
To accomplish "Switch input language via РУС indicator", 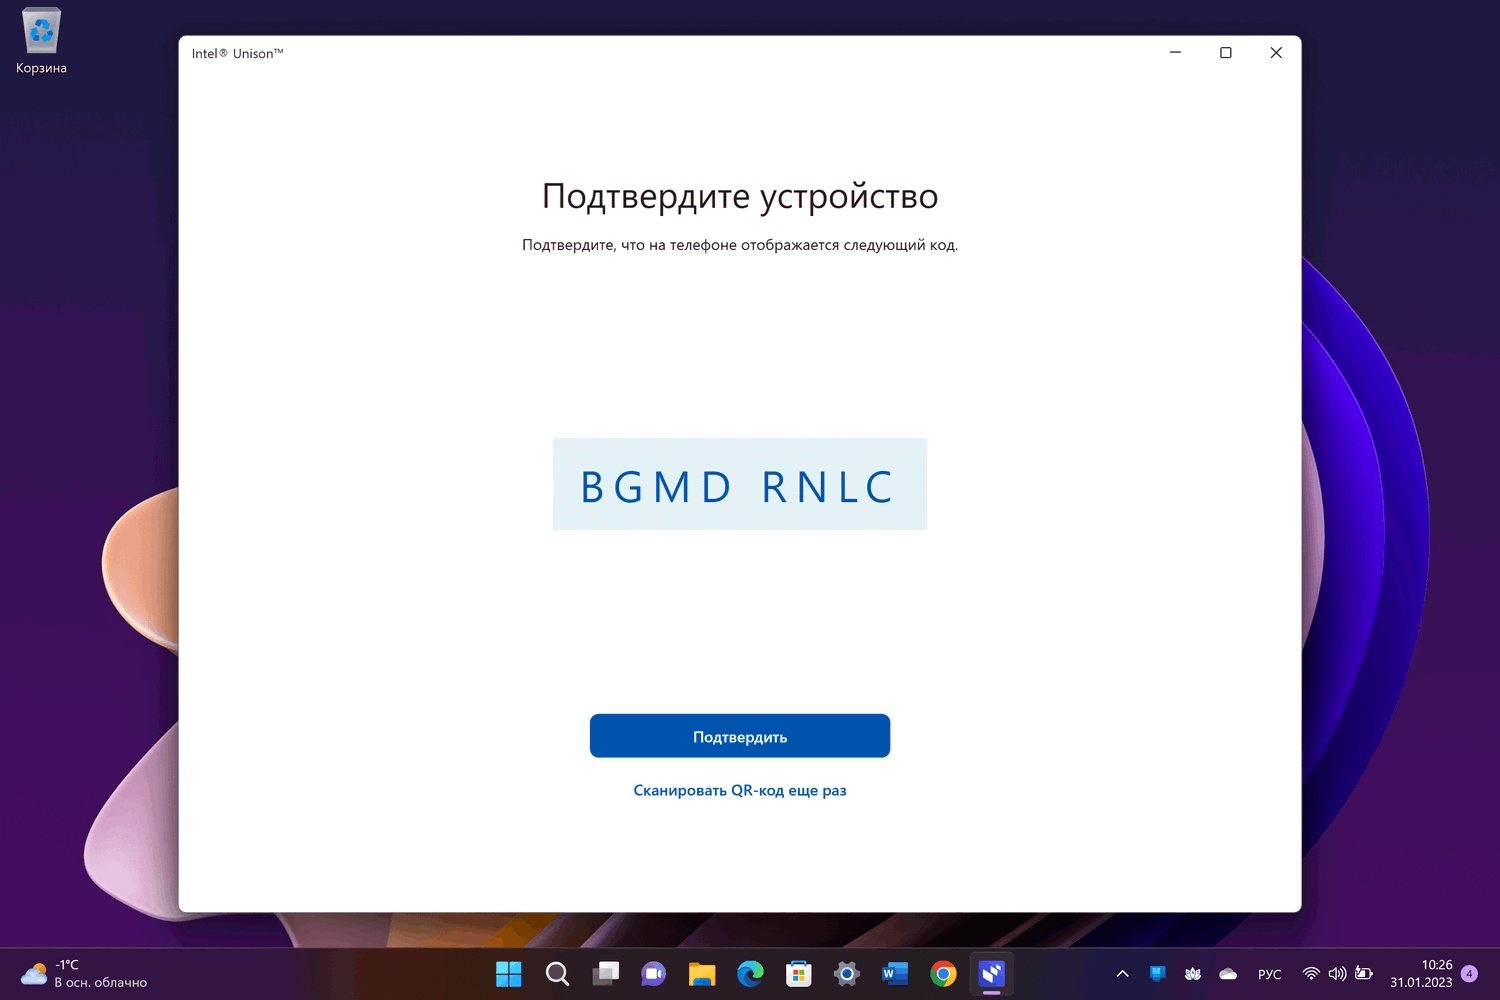I will point(1270,974).
